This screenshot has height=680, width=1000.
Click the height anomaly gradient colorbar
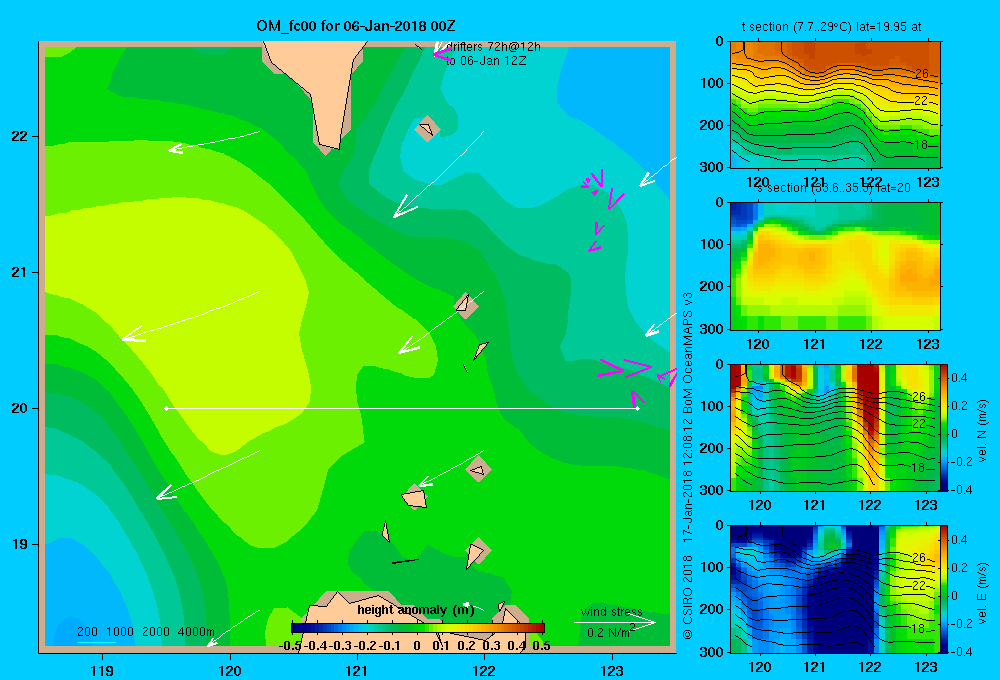point(418,627)
